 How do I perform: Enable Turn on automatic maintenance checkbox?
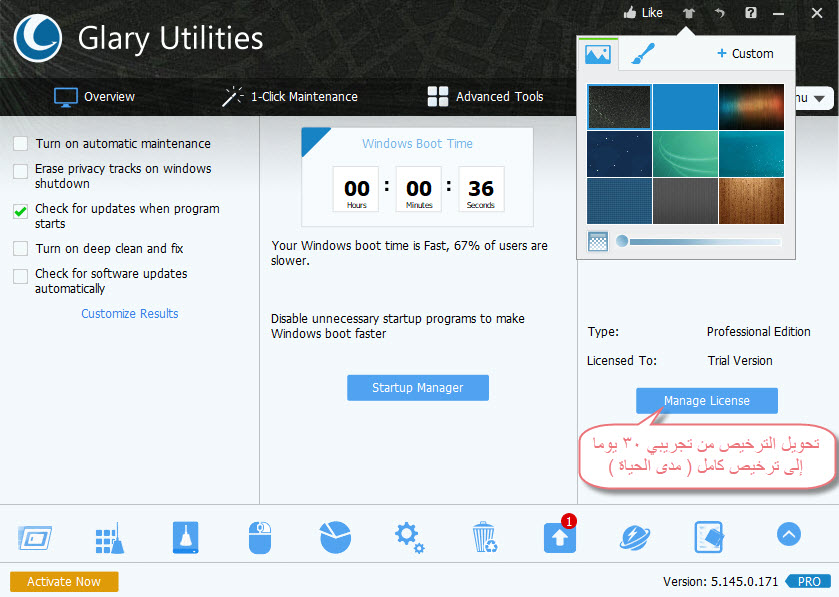[x=20, y=143]
